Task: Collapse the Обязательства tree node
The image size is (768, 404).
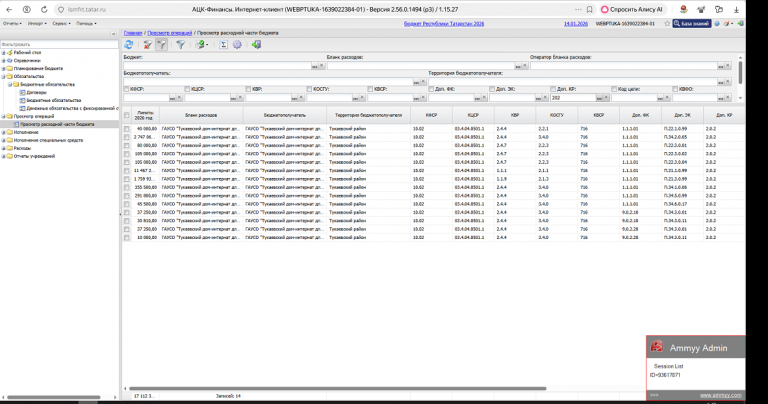Action: [3, 76]
